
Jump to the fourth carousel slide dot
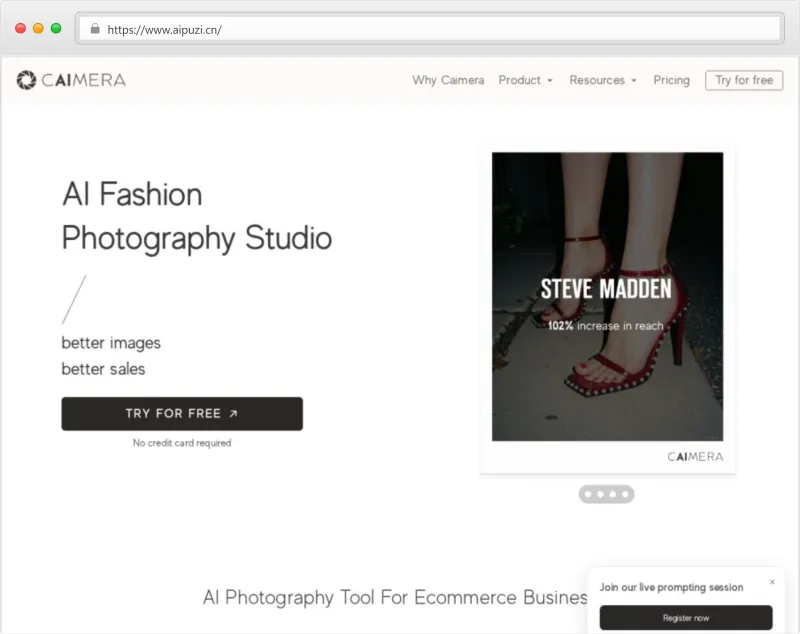point(626,494)
